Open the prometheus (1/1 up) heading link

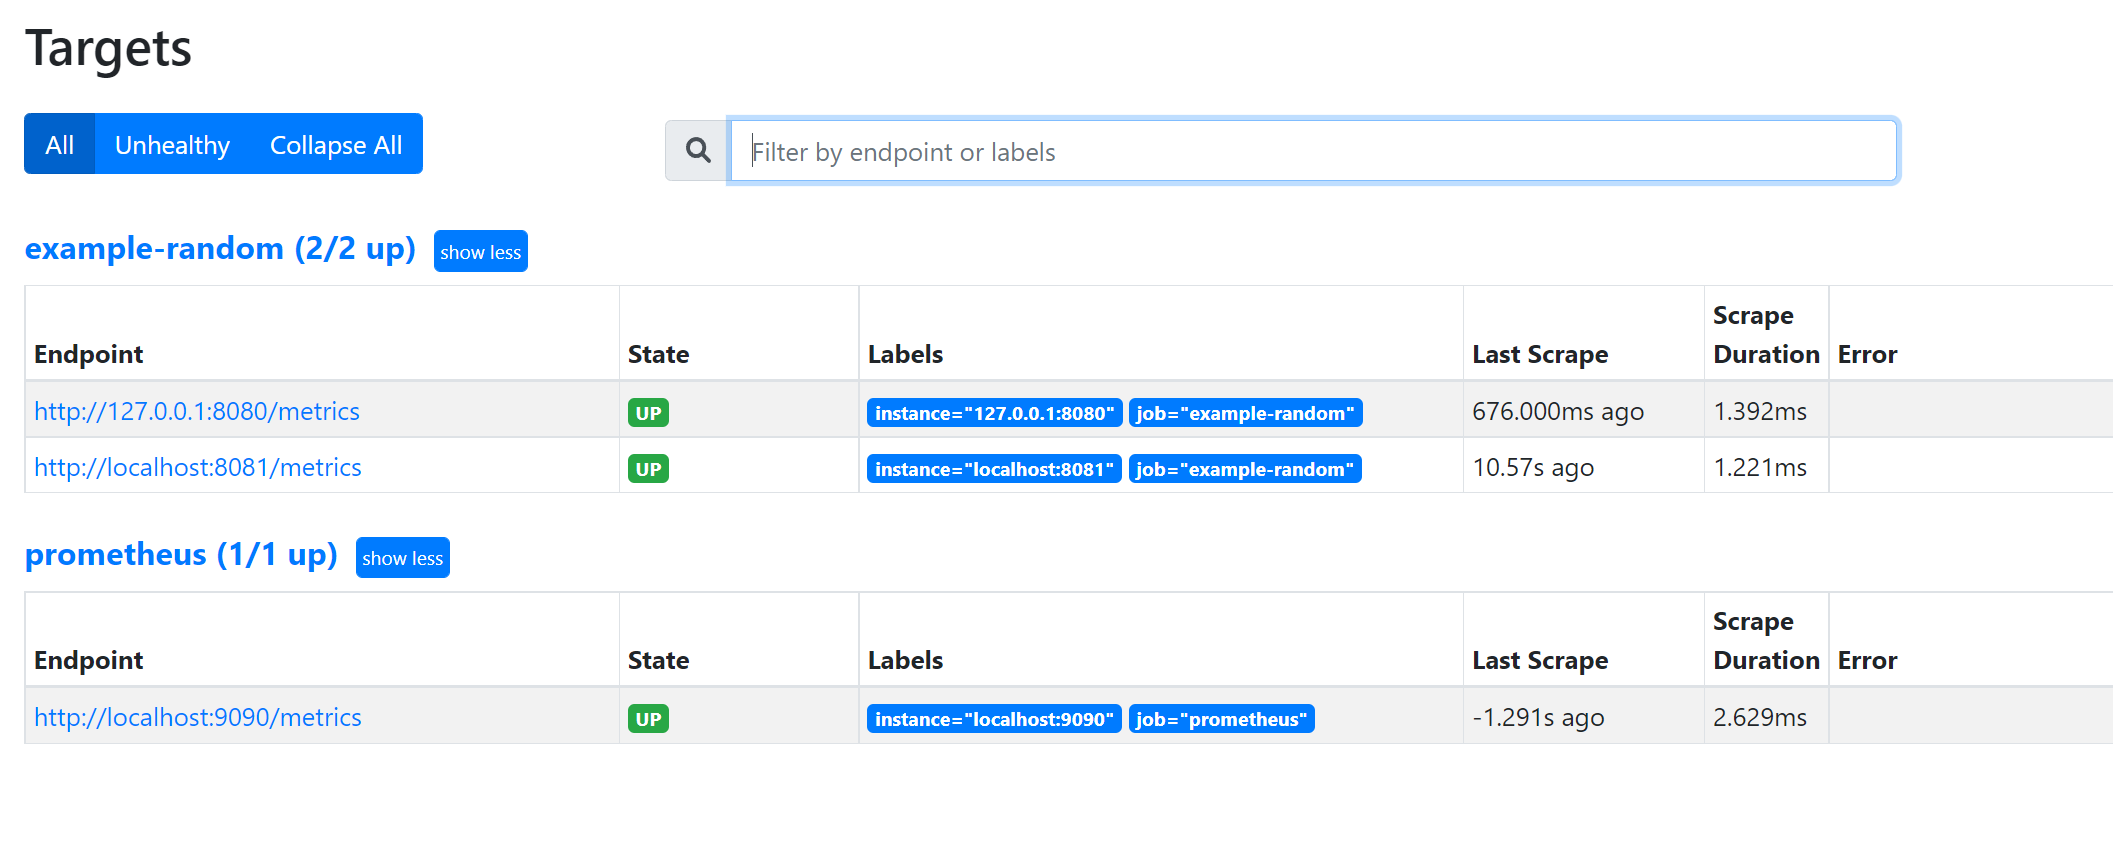pos(181,554)
